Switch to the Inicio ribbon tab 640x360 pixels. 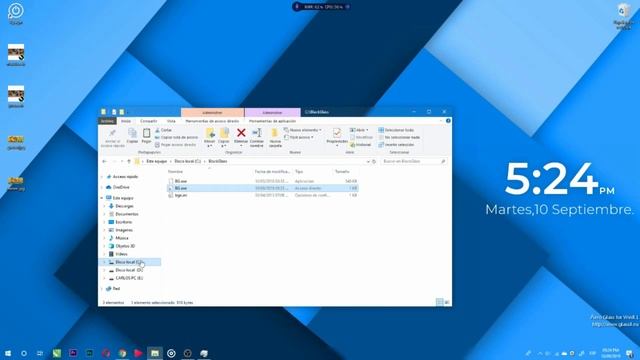pyautogui.click(x=126, y=121)
